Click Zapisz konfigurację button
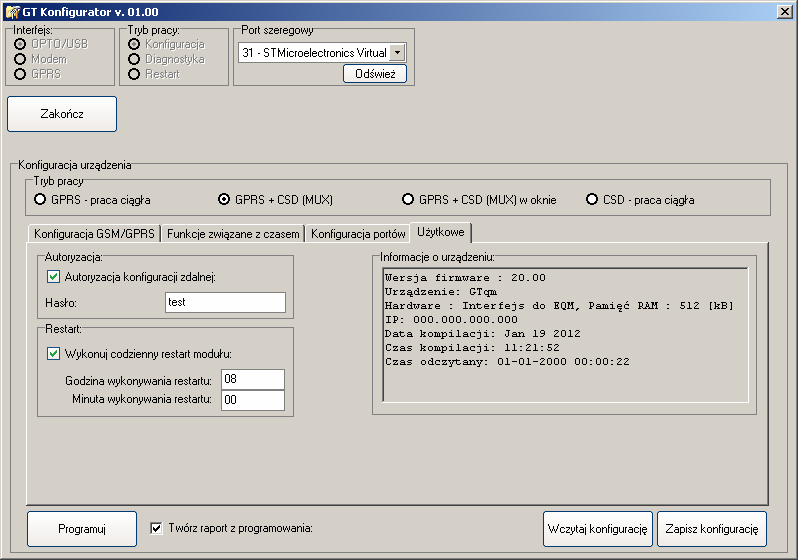This screenshot has width=798, height=560. (x=711, y=529)
